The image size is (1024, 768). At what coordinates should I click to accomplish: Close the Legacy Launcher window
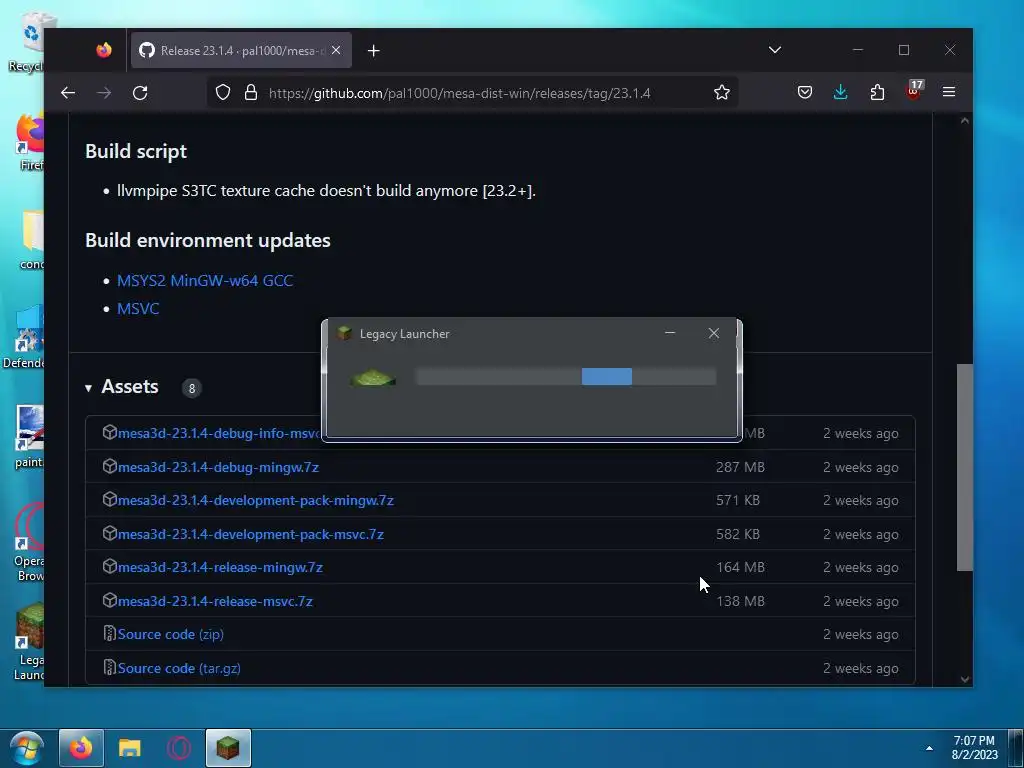(x=714, y=333)
